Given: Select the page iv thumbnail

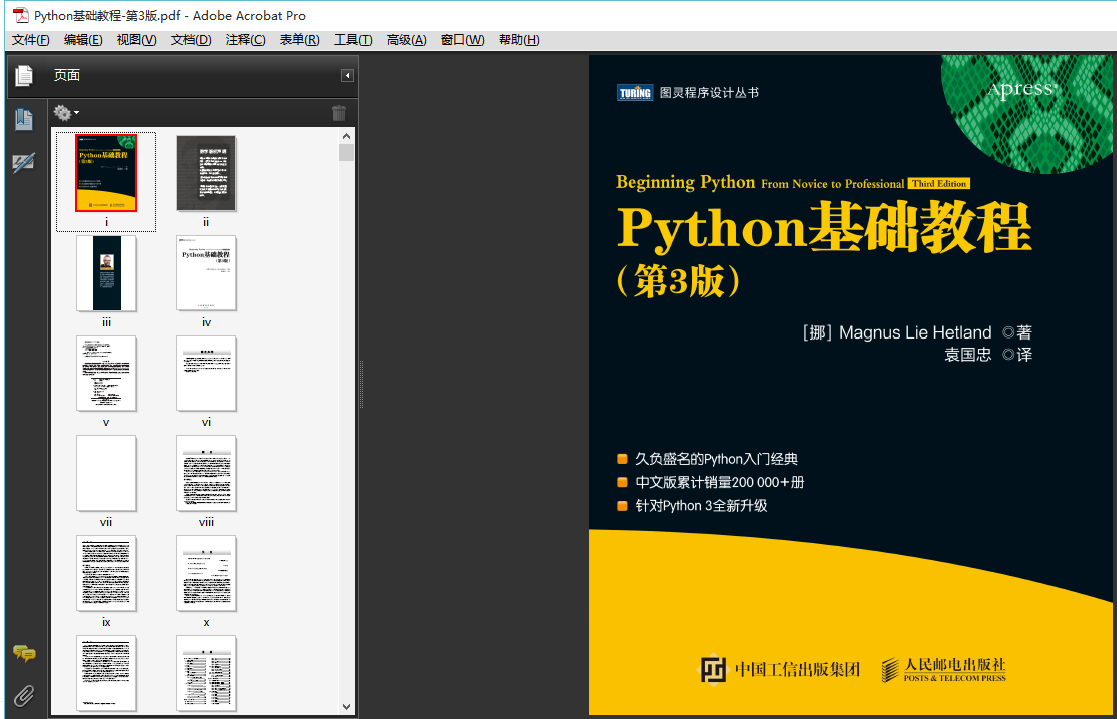Looking at the screenshot, I should (206, 273).
